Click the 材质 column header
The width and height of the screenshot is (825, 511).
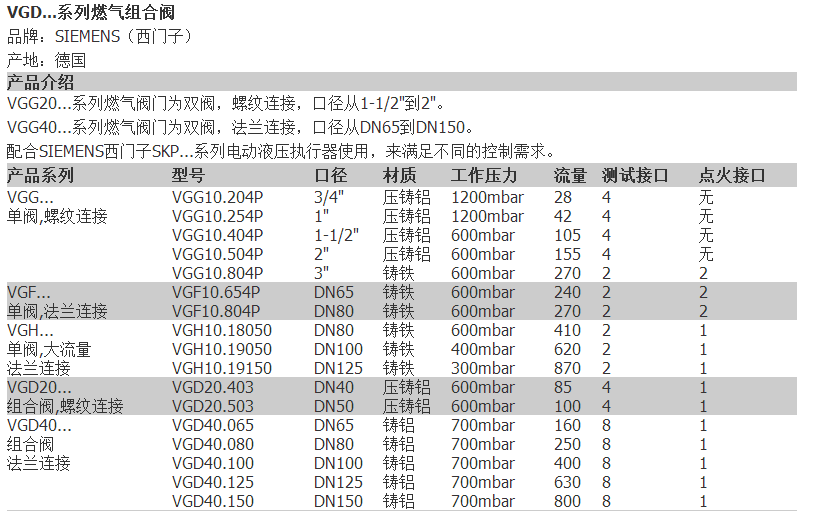(x=399, y=175)
